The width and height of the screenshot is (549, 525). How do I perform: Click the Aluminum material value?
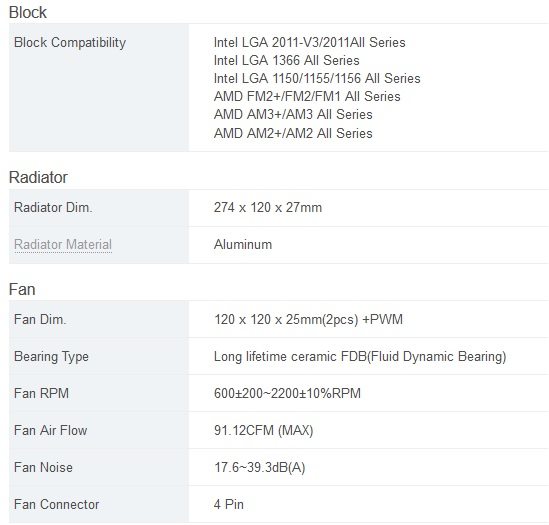coord(243,244)
